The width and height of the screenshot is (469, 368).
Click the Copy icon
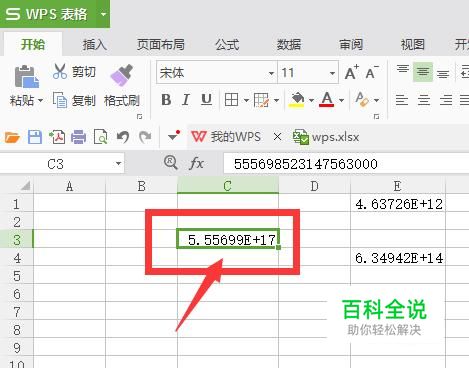tap(60, 100)
